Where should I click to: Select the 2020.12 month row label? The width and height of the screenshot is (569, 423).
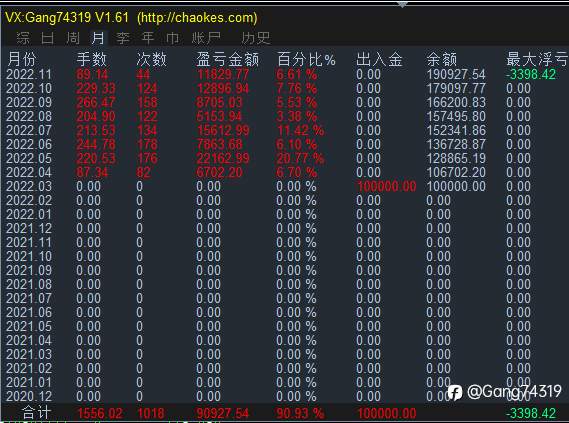tap(29, 396)
